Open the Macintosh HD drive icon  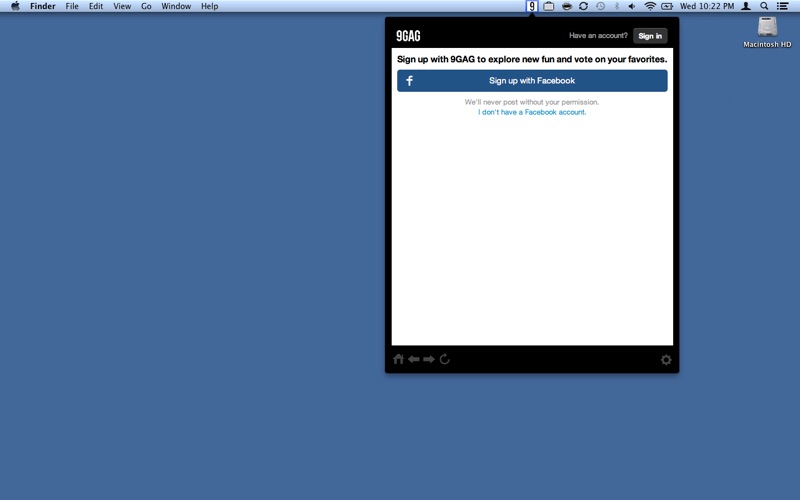[767, 28]
